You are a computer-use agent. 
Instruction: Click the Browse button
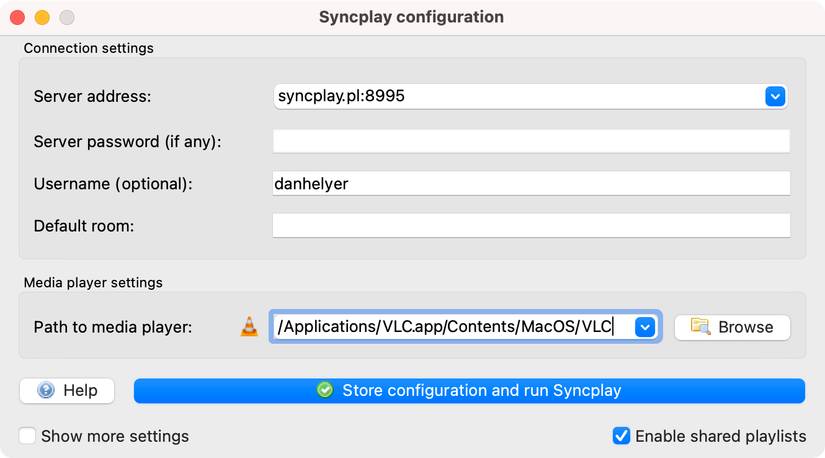pyautogui.click(x=732, y=327)
